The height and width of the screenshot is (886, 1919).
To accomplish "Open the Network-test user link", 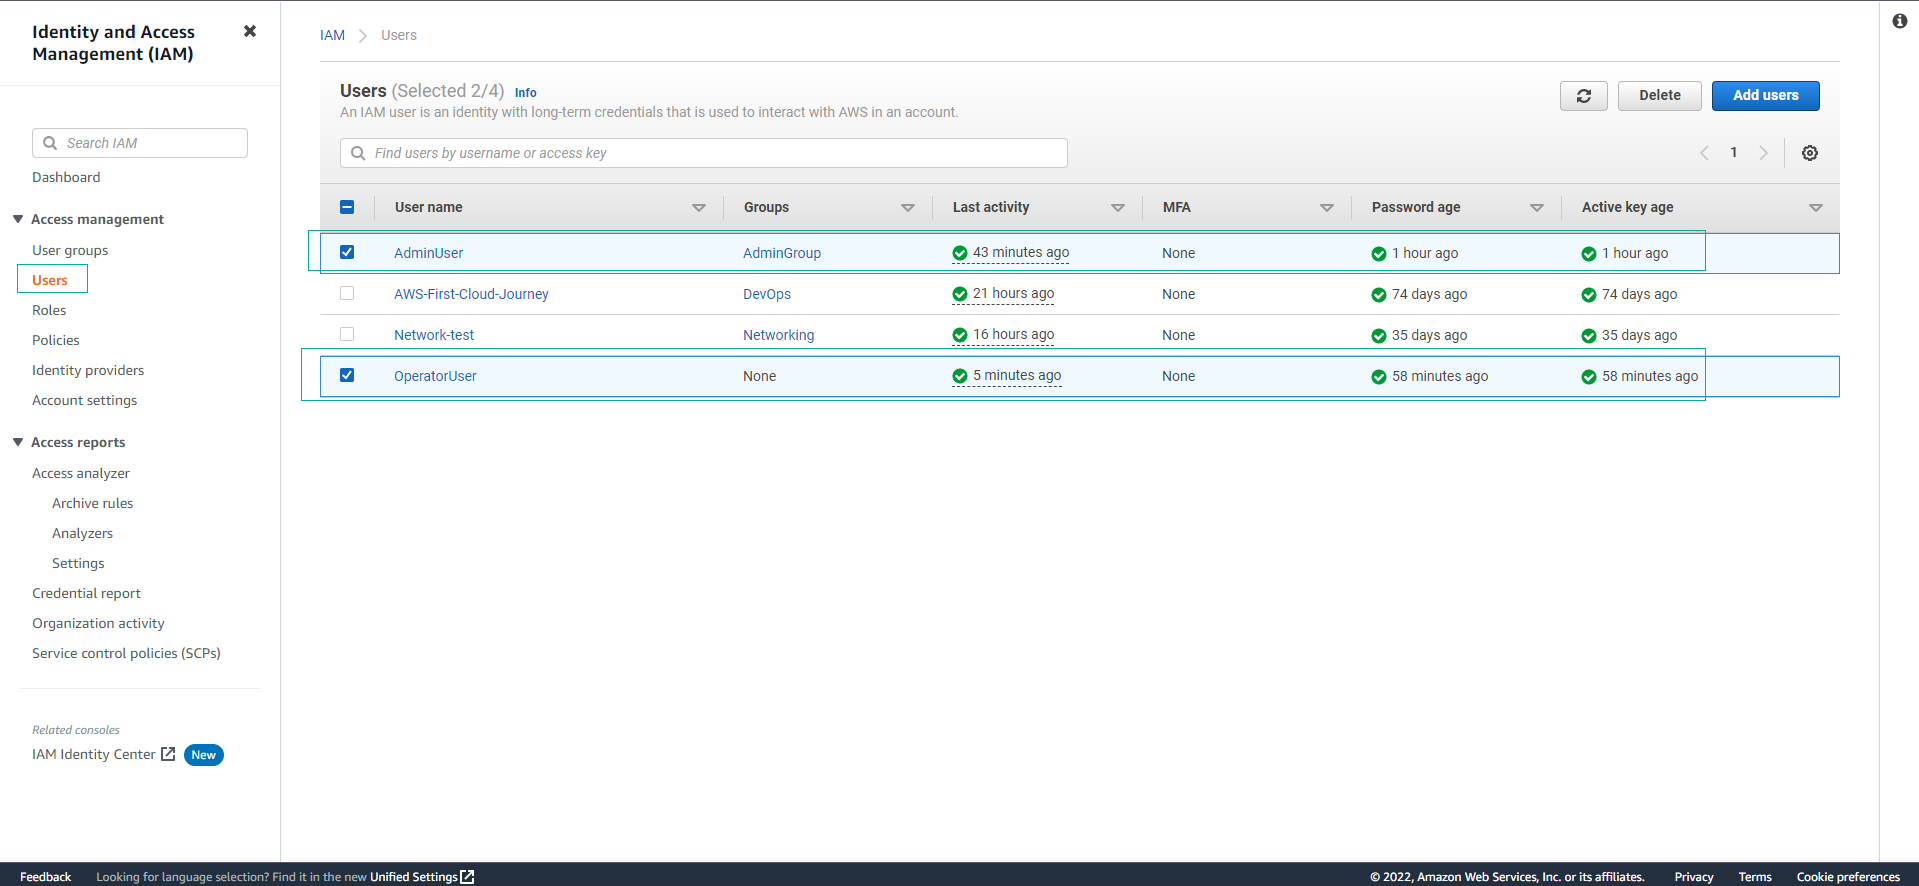I will pyautogui.click(x=434, y=335).
